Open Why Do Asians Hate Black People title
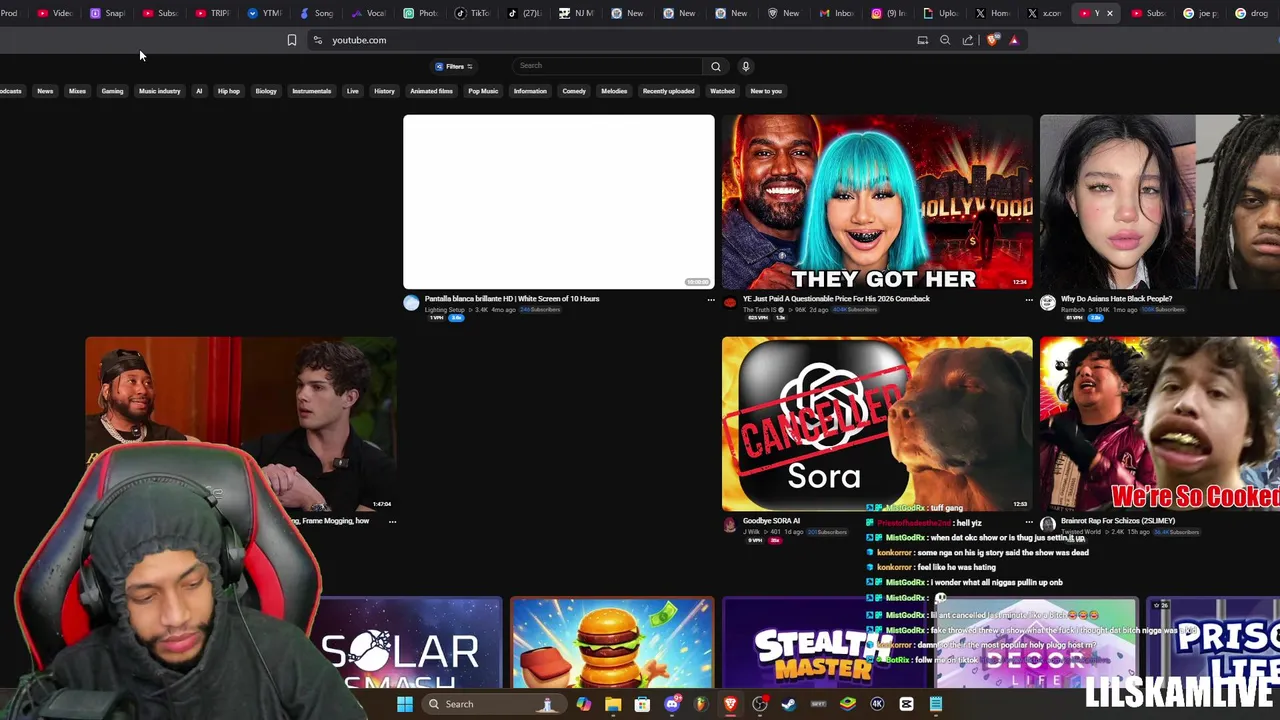This screenshot has width=1280, height=720. tap(1116, 298)
